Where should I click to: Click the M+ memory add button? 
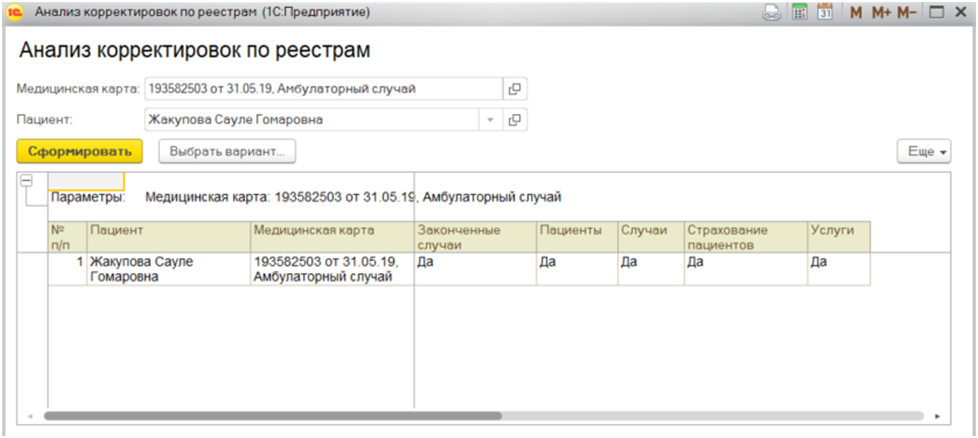pos(881,12)
